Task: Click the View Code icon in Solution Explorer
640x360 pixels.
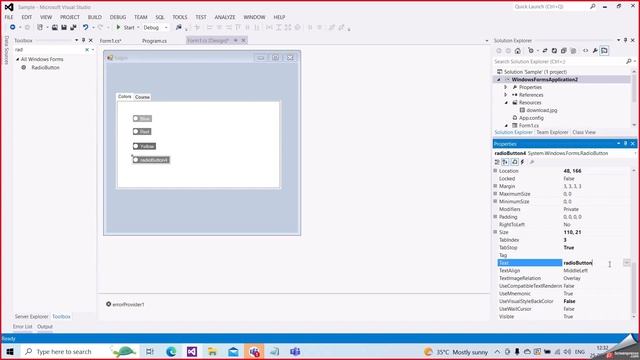Action: (585, 51)
